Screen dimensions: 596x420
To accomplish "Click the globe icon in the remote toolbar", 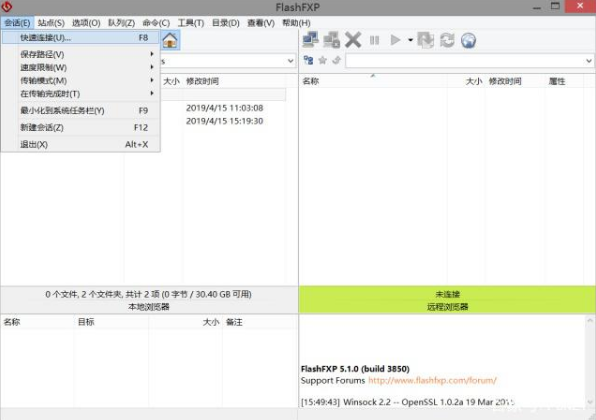I will click(469, 40).
